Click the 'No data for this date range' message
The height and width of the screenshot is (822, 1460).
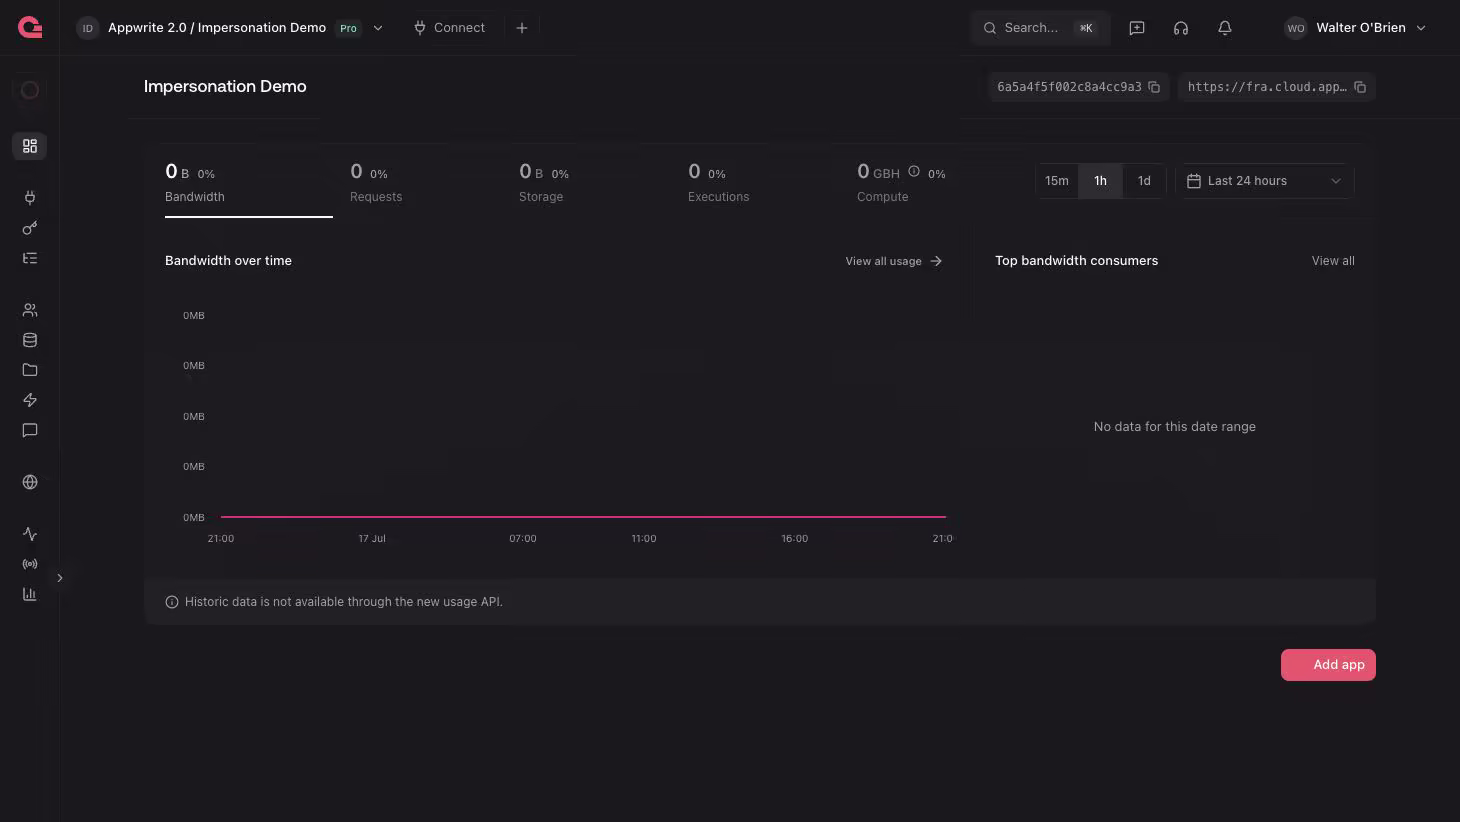coord(1174,427)
